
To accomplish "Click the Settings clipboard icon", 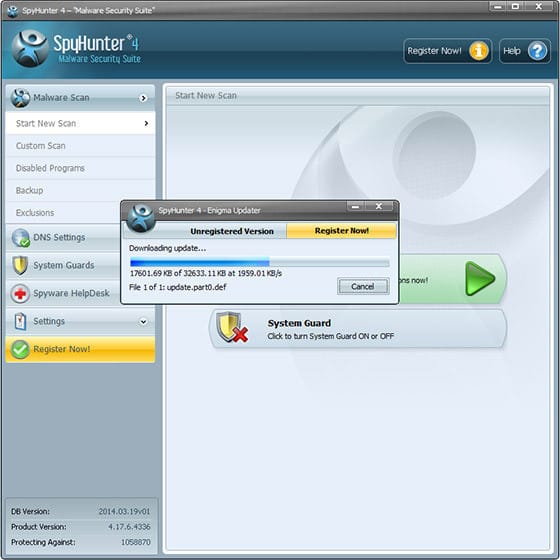I will coord(20,321).
